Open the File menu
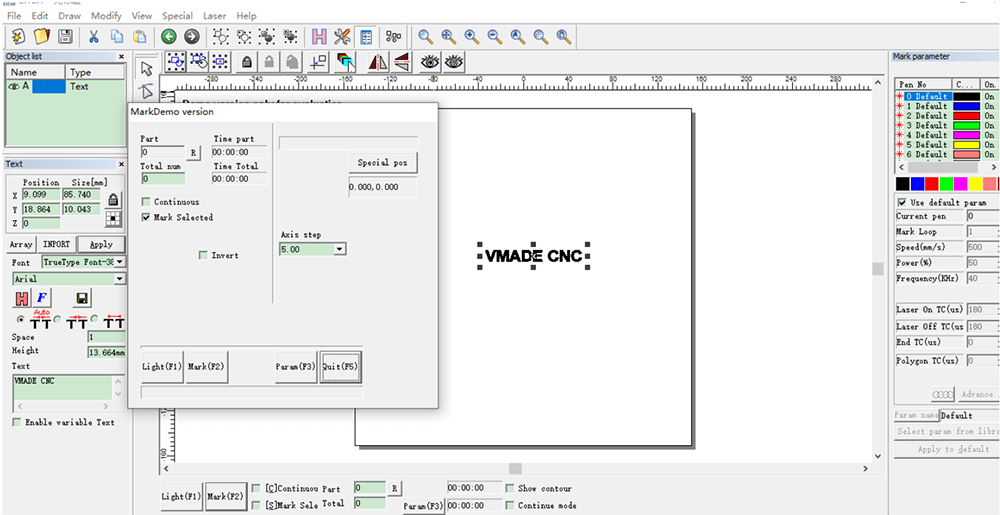 (x=15, y=15)
